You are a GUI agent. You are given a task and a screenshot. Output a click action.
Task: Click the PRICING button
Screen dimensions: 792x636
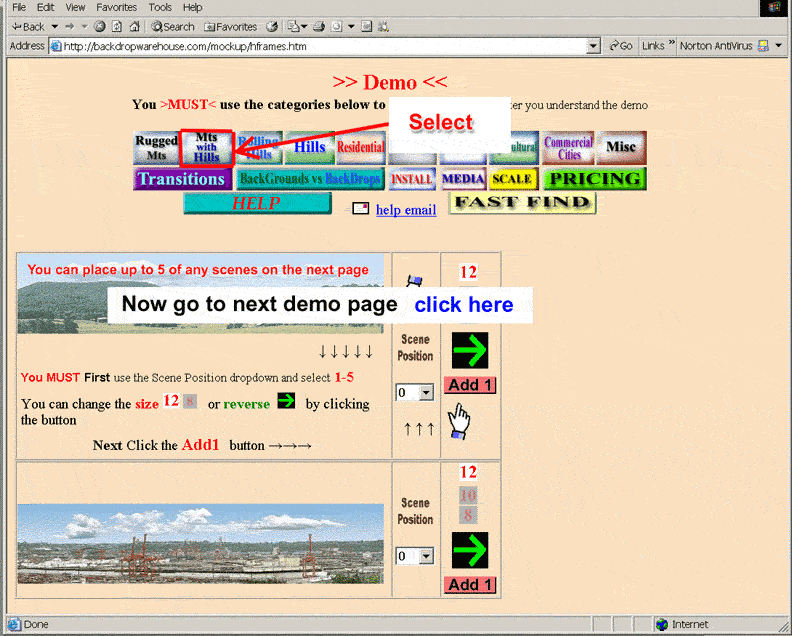click(x=594, y=179)
